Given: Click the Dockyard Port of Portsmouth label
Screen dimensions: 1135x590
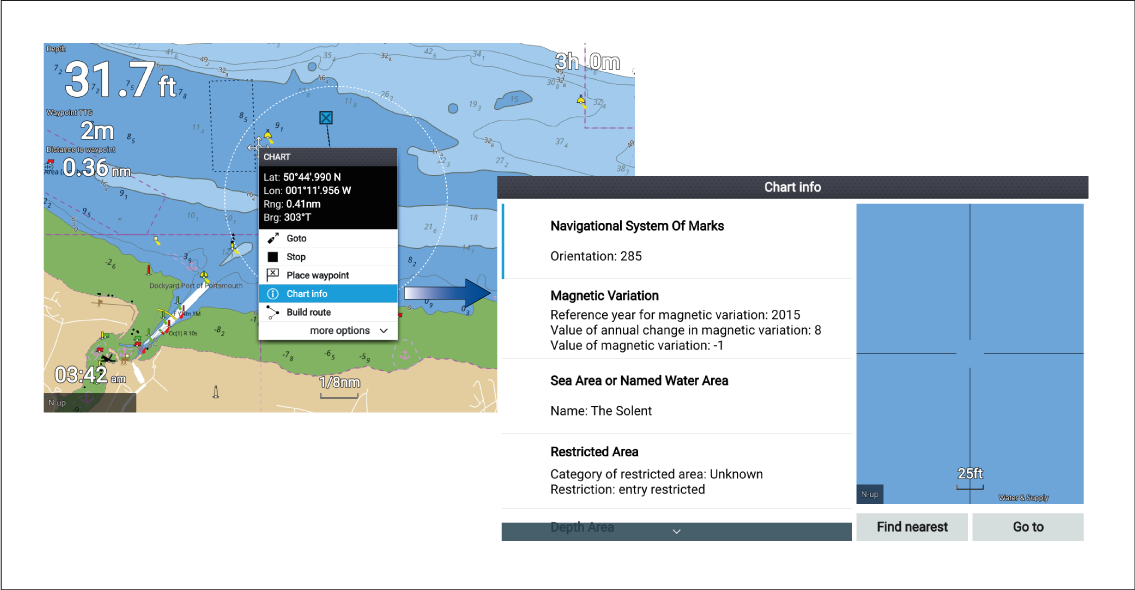Looking at the screenshot, I should pyautogui.click(x=196, y=286).
